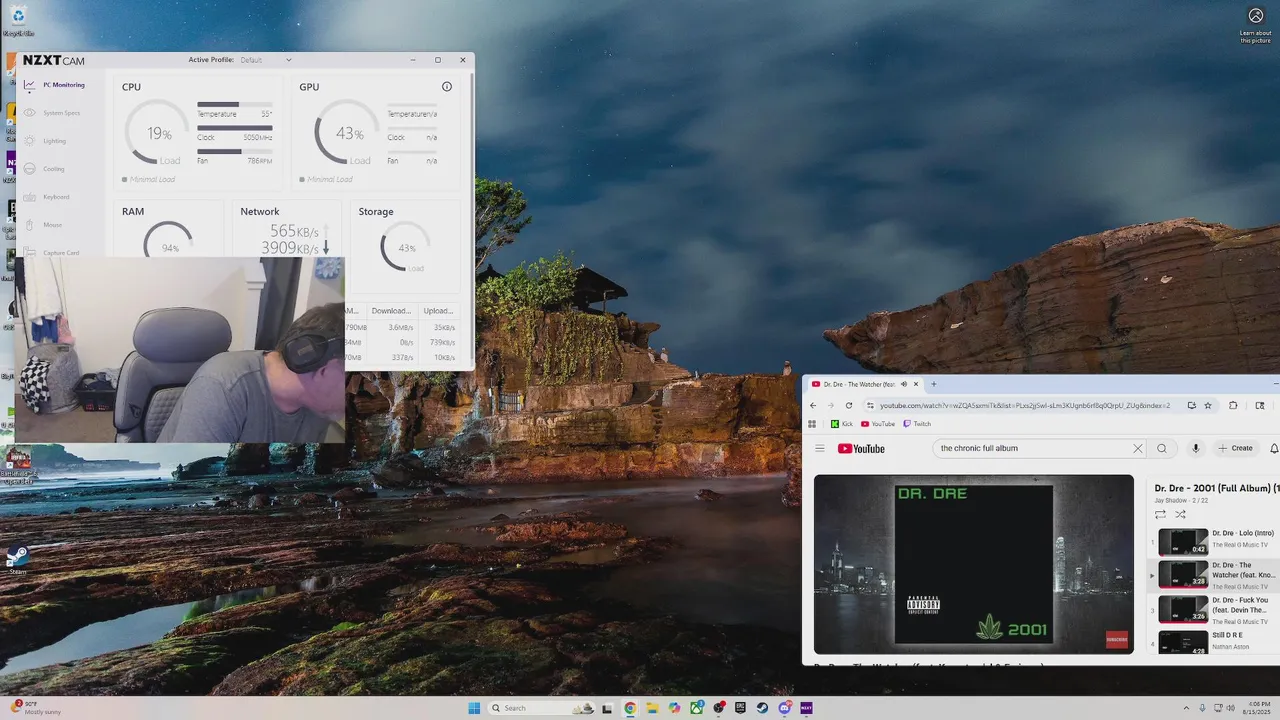This screenshot has width=1280, height=720.
Task: Open the Kick bookmark
Action: pyautogui.click(x=842, y=424)
